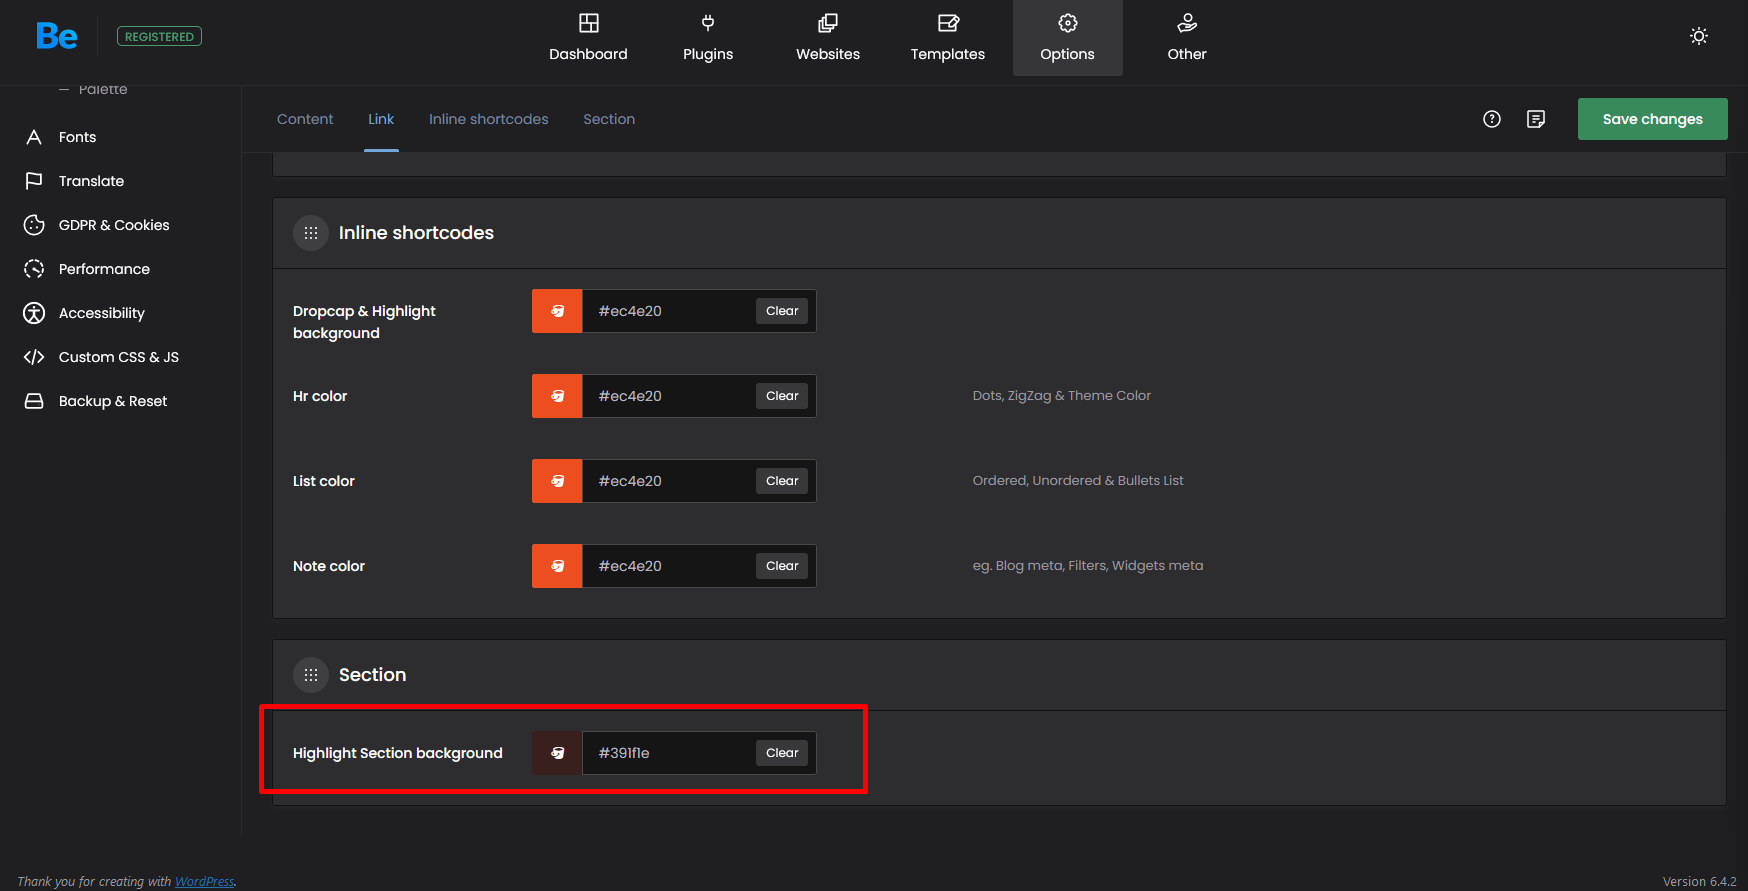Screen dimensions: 1748x891
Task: Click the Save changes button
Action: (1652, 119)
